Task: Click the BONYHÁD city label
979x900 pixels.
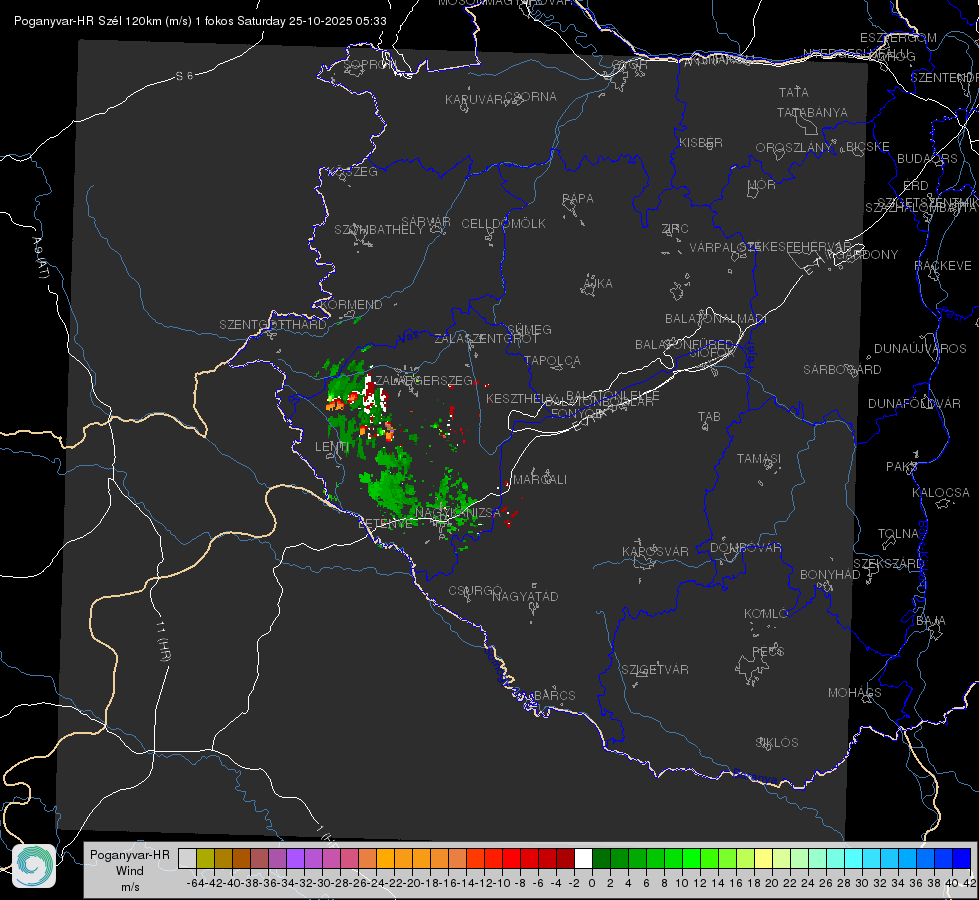Action: click(x=830, y=575)
